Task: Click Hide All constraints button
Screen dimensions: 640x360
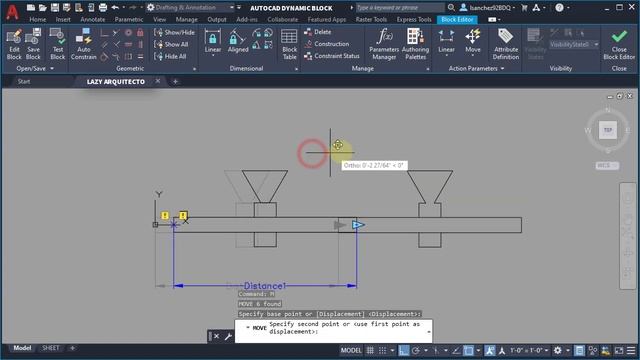Action: point(170,56)
